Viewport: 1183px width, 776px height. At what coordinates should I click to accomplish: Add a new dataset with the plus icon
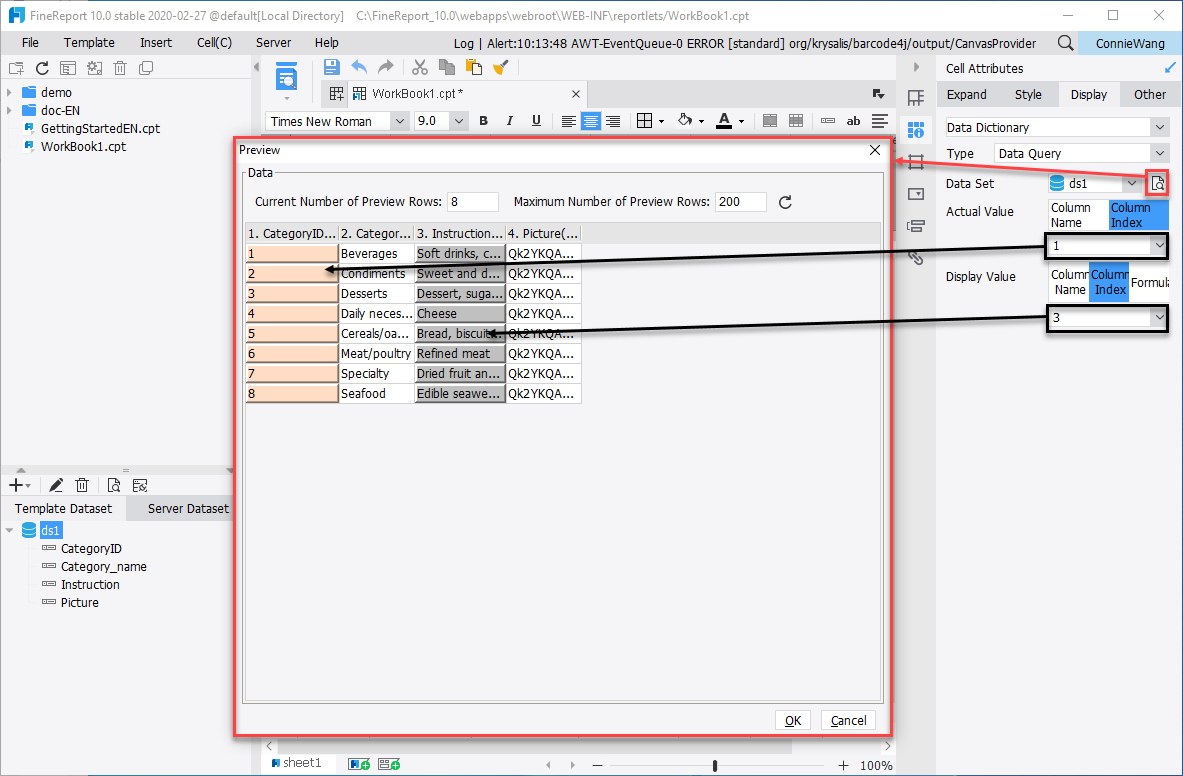(x=17, y=484)
